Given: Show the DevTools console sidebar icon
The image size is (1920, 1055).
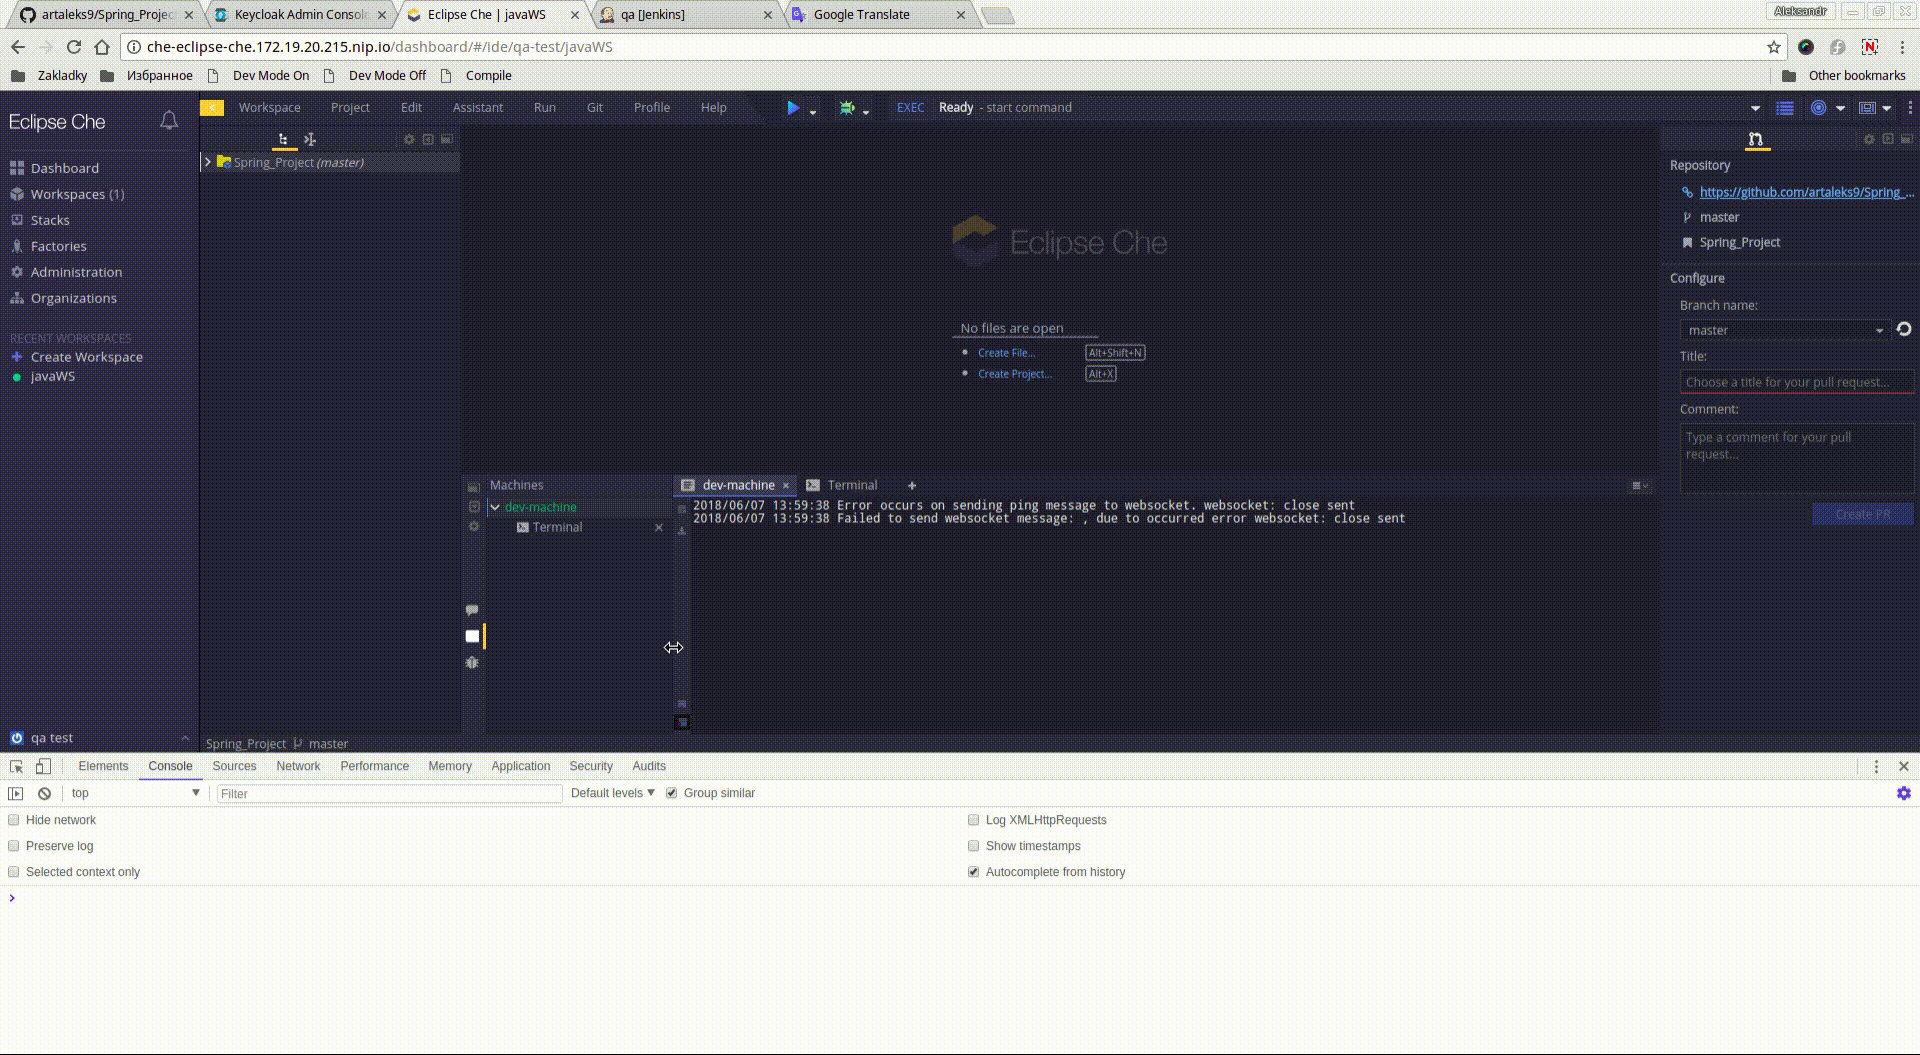Looking at the screenshot, I should (15, 794).
